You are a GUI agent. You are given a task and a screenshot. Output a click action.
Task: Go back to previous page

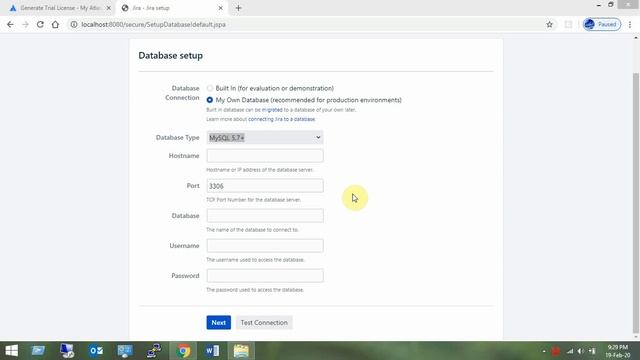10,24
